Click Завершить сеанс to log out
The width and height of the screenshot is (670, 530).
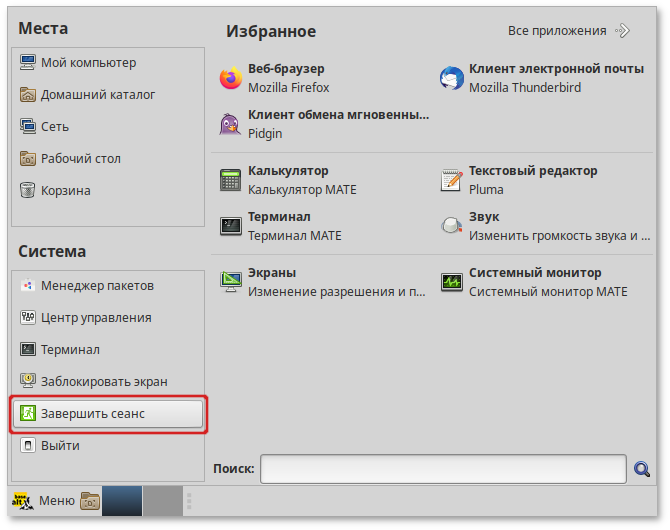(108, 413)
